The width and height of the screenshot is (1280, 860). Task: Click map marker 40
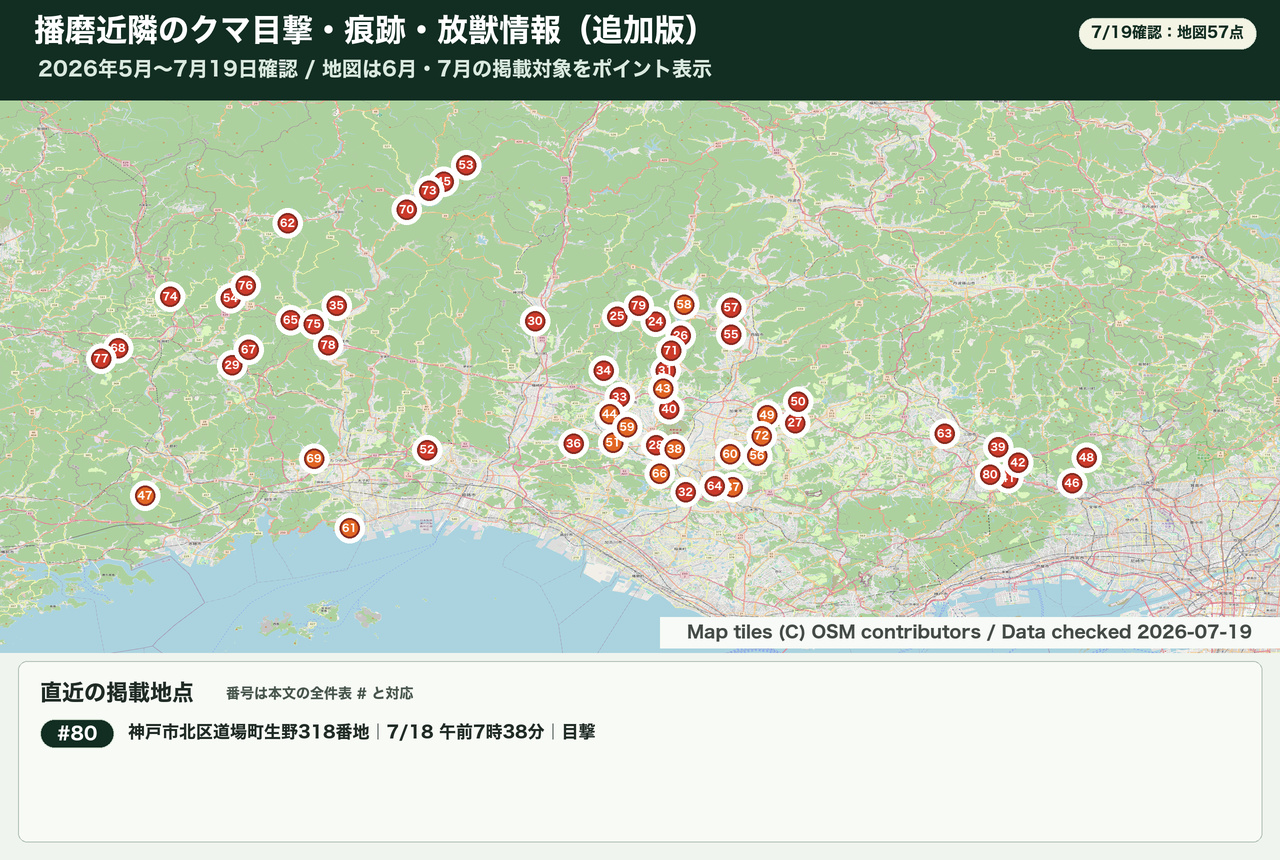669,409
